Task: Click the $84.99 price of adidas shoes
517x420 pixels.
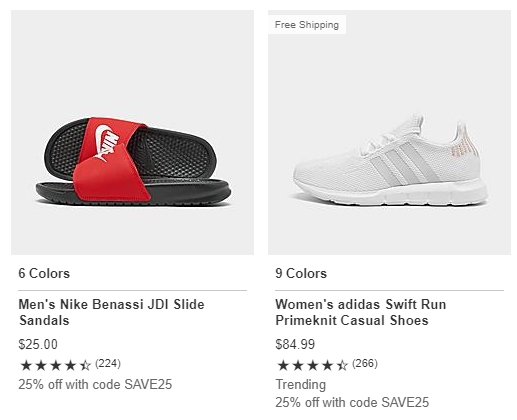Action: click(295, 344)
